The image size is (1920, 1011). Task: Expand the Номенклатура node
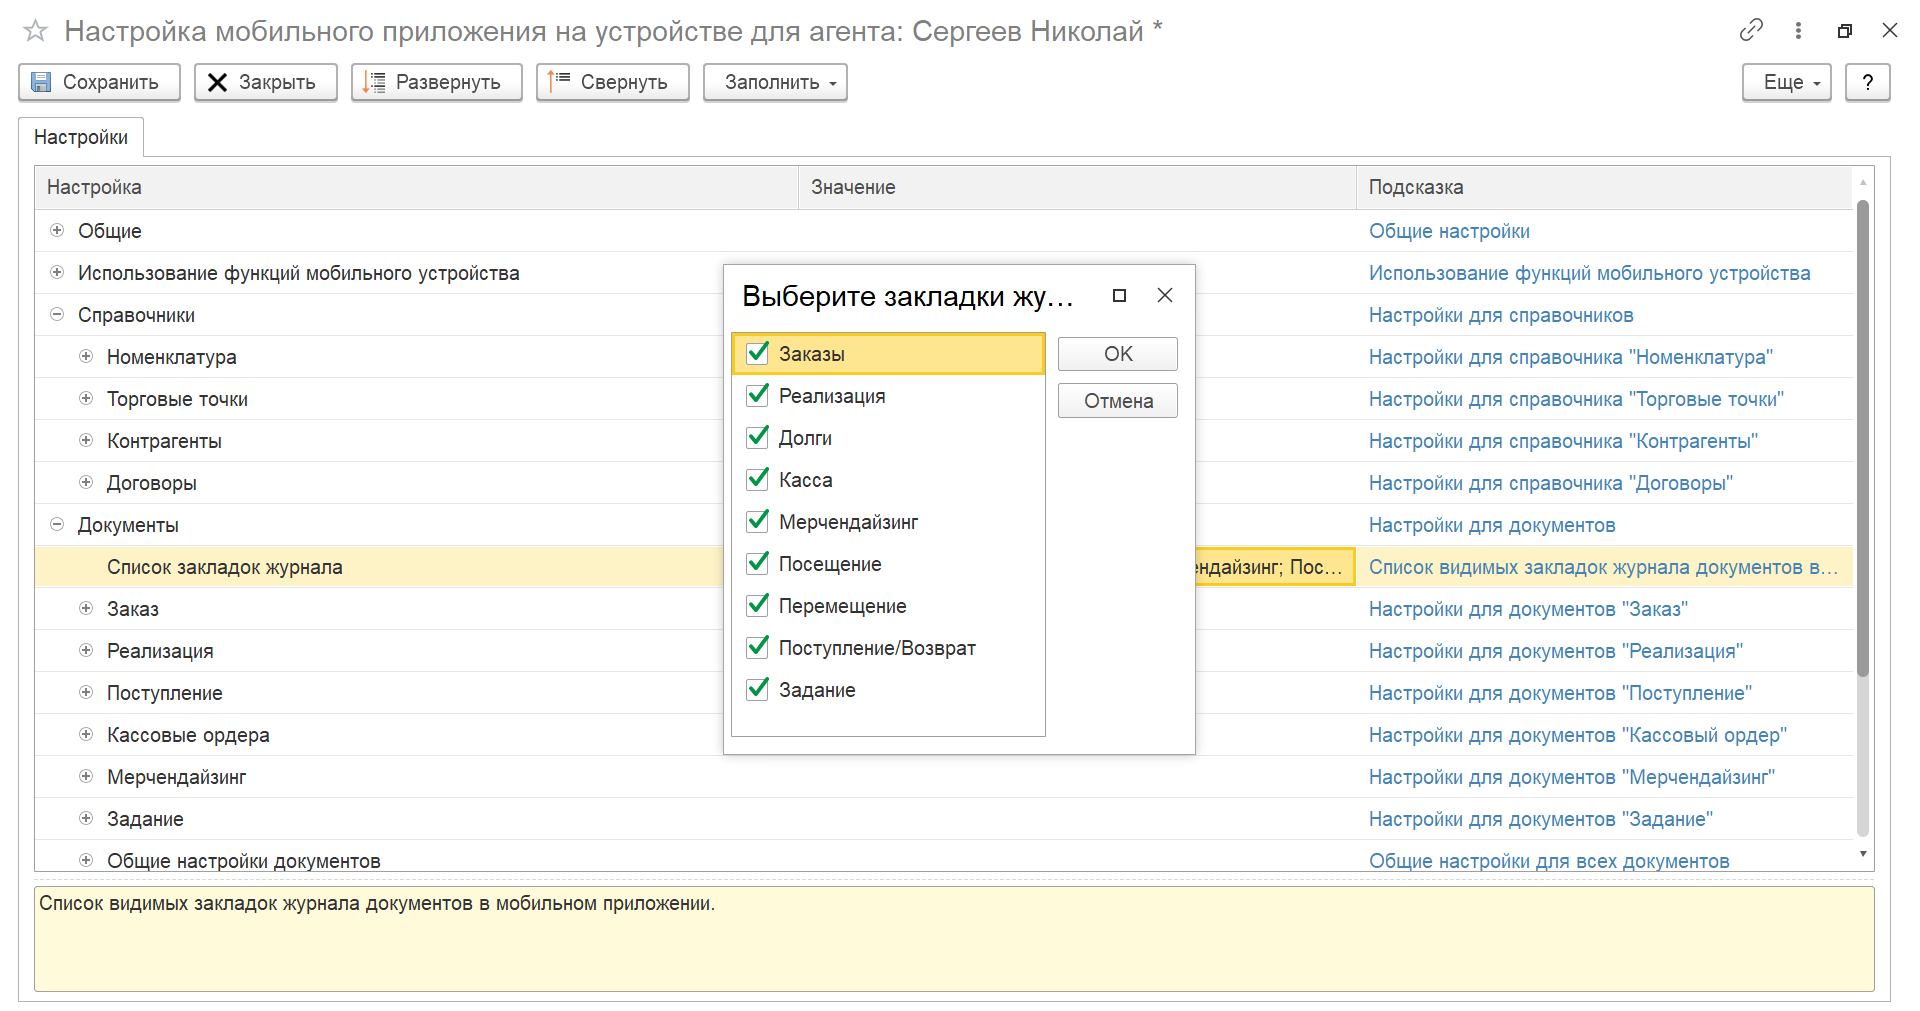[x=86, y=356]
